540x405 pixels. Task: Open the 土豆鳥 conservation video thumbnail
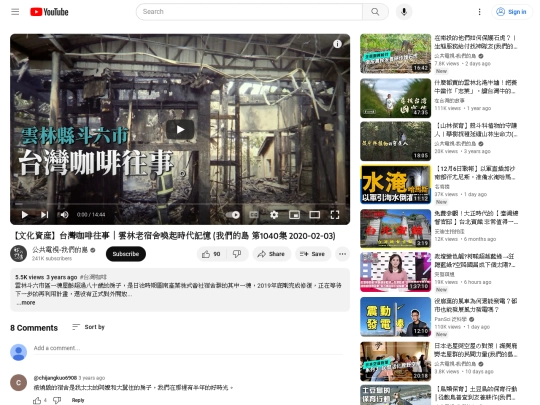[x=395, y=395]
